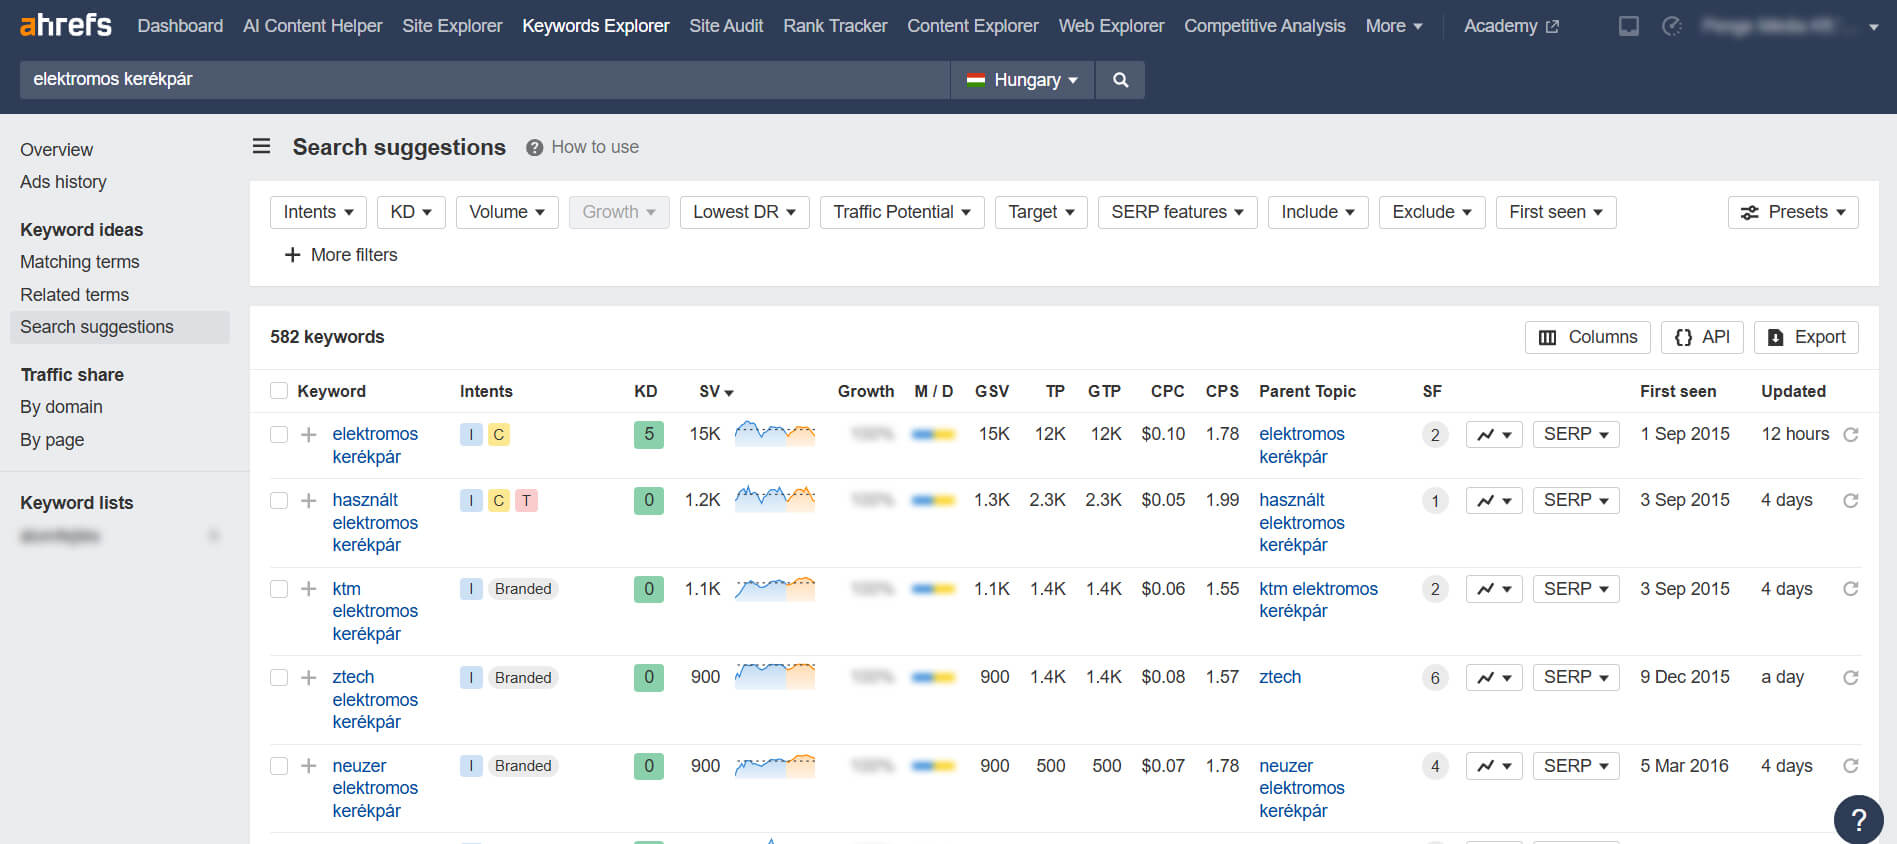Open the trend chart button in ktm row
The width and height of the screenshot is (1897, 844).
[1494, 589]
